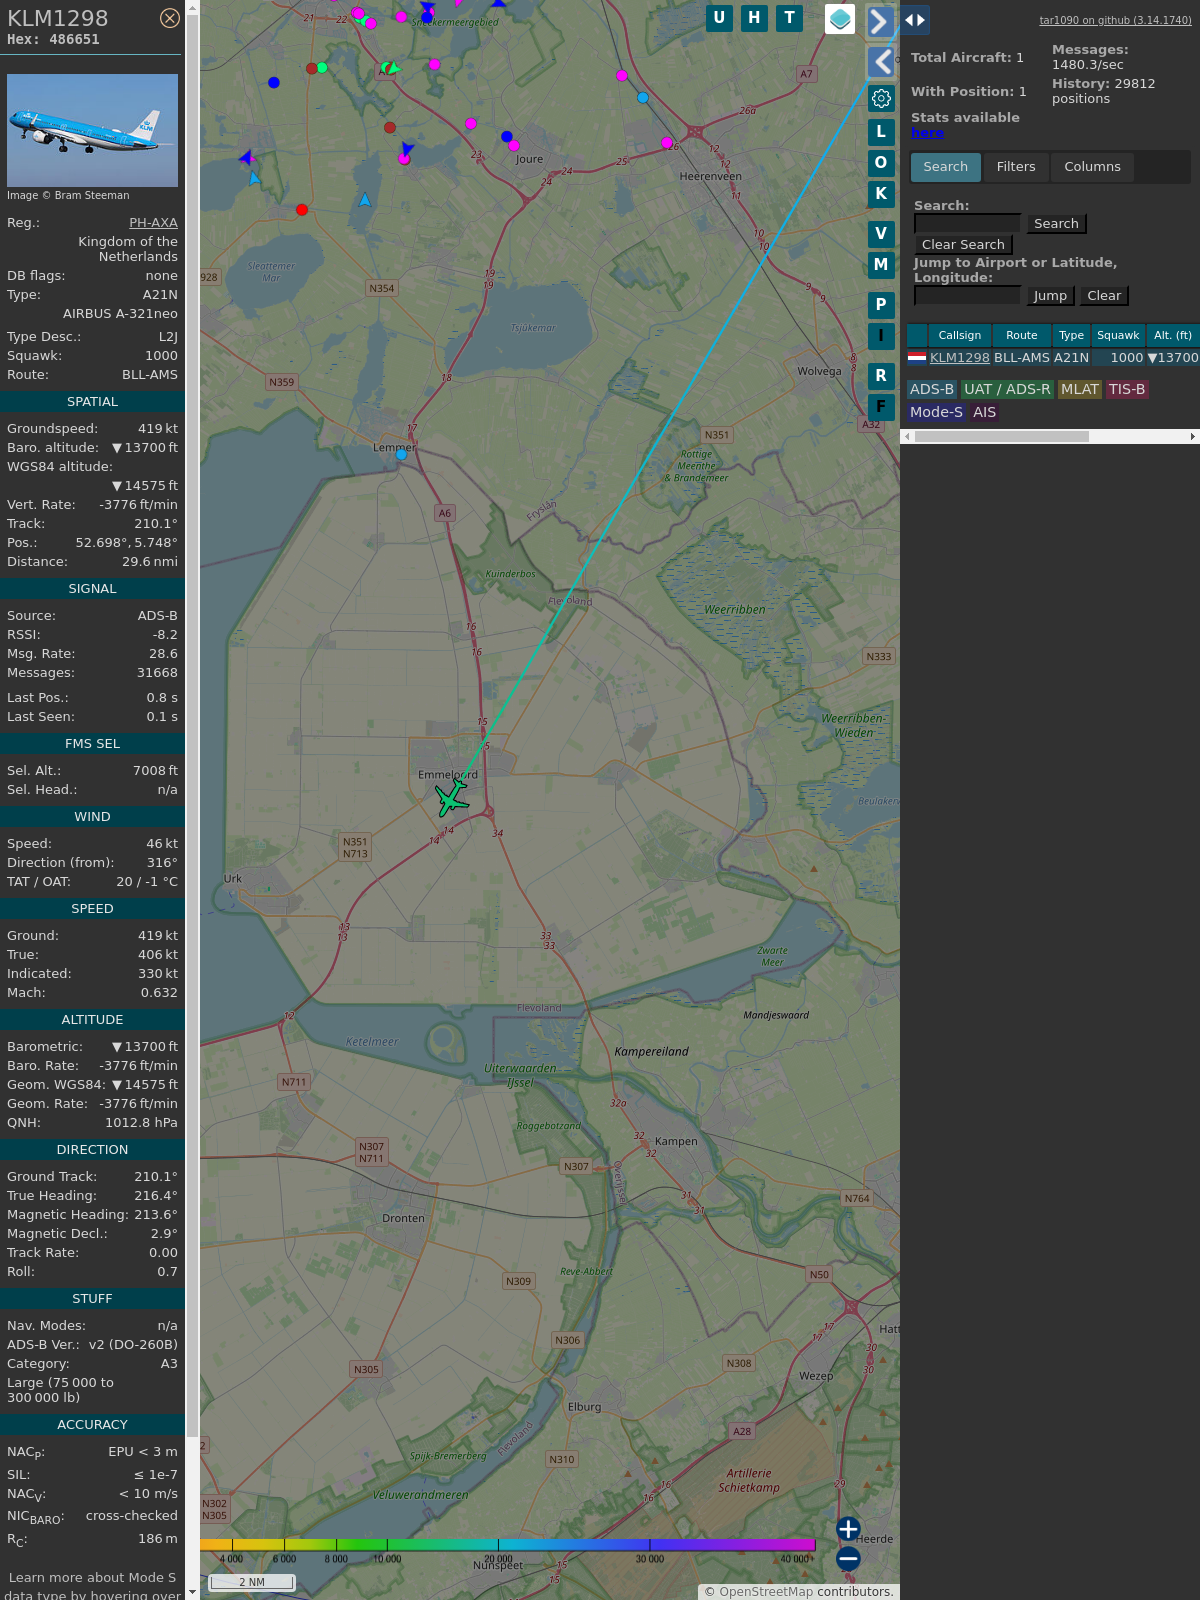Click the ACCURACY section header
This screenshot has height=1600, width=1200.
click(92, 1425)
